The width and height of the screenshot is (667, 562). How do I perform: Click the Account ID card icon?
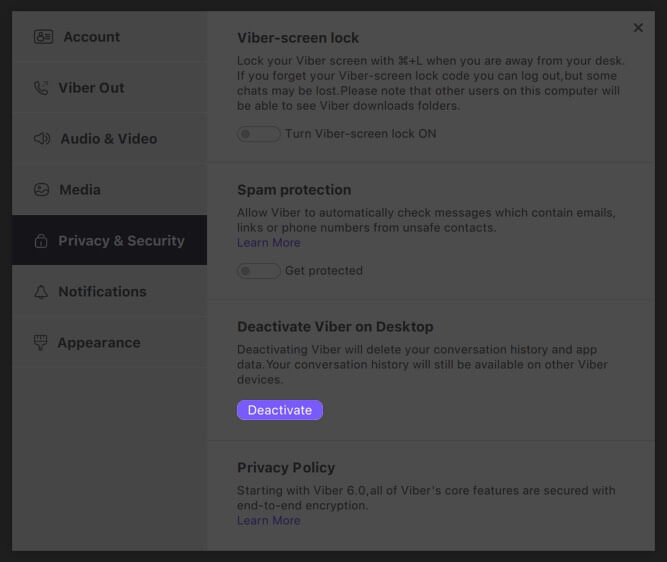click(x=43, y=37)
